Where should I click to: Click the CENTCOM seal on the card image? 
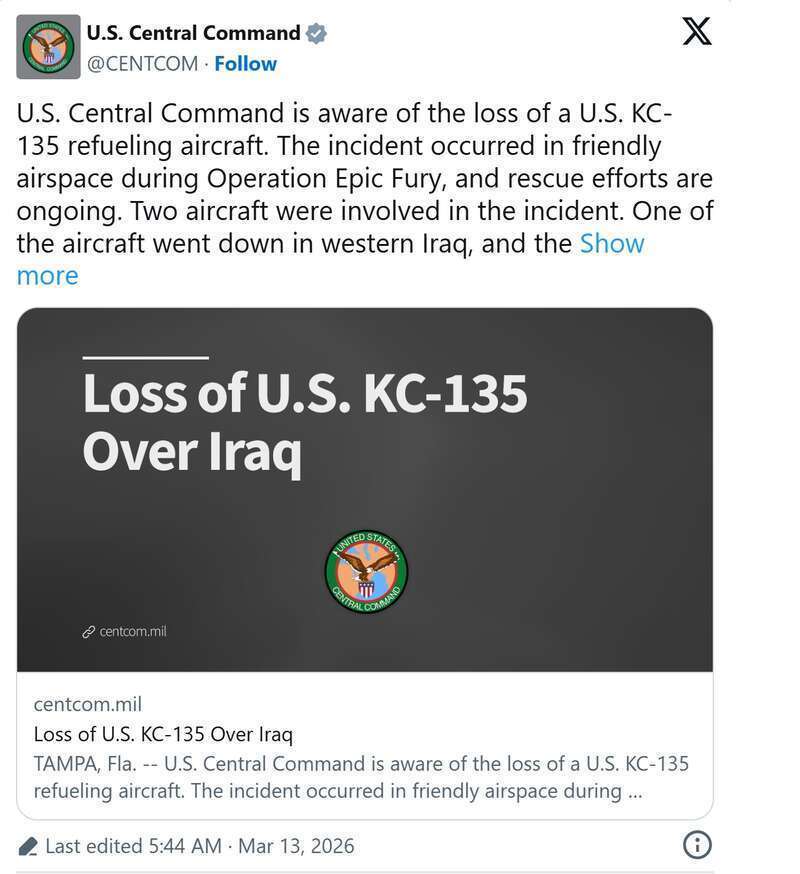366,572
